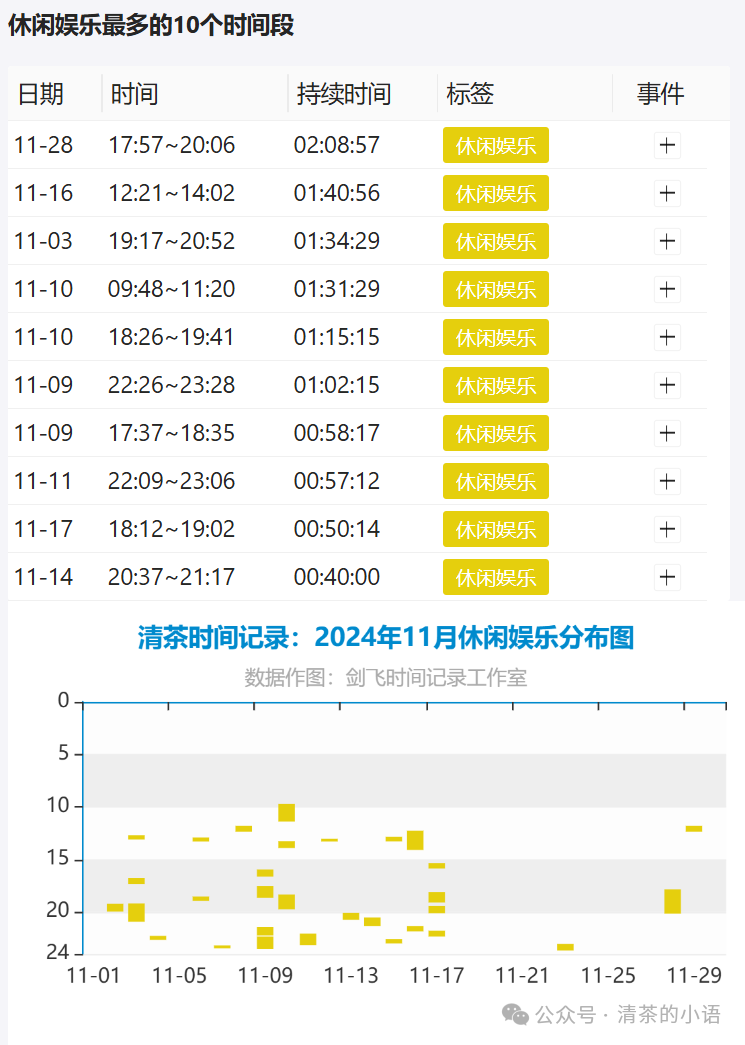Click the yellow block at hour 10 near 11-10
This screenshot has height=1045, width=745.
287,812
